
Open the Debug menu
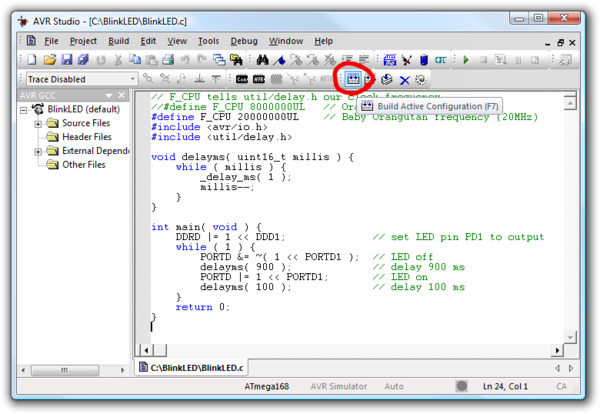pyautogui.click(x=244, y=41)
